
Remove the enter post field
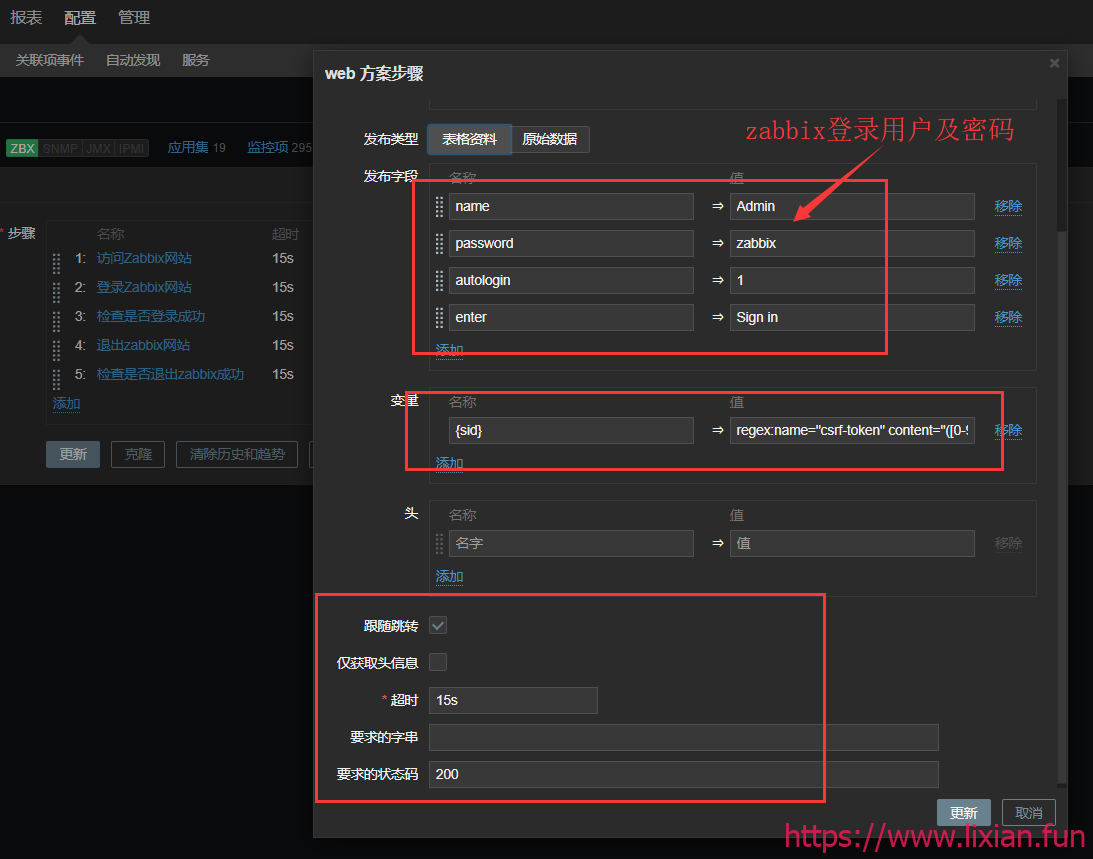point(1008,317)
